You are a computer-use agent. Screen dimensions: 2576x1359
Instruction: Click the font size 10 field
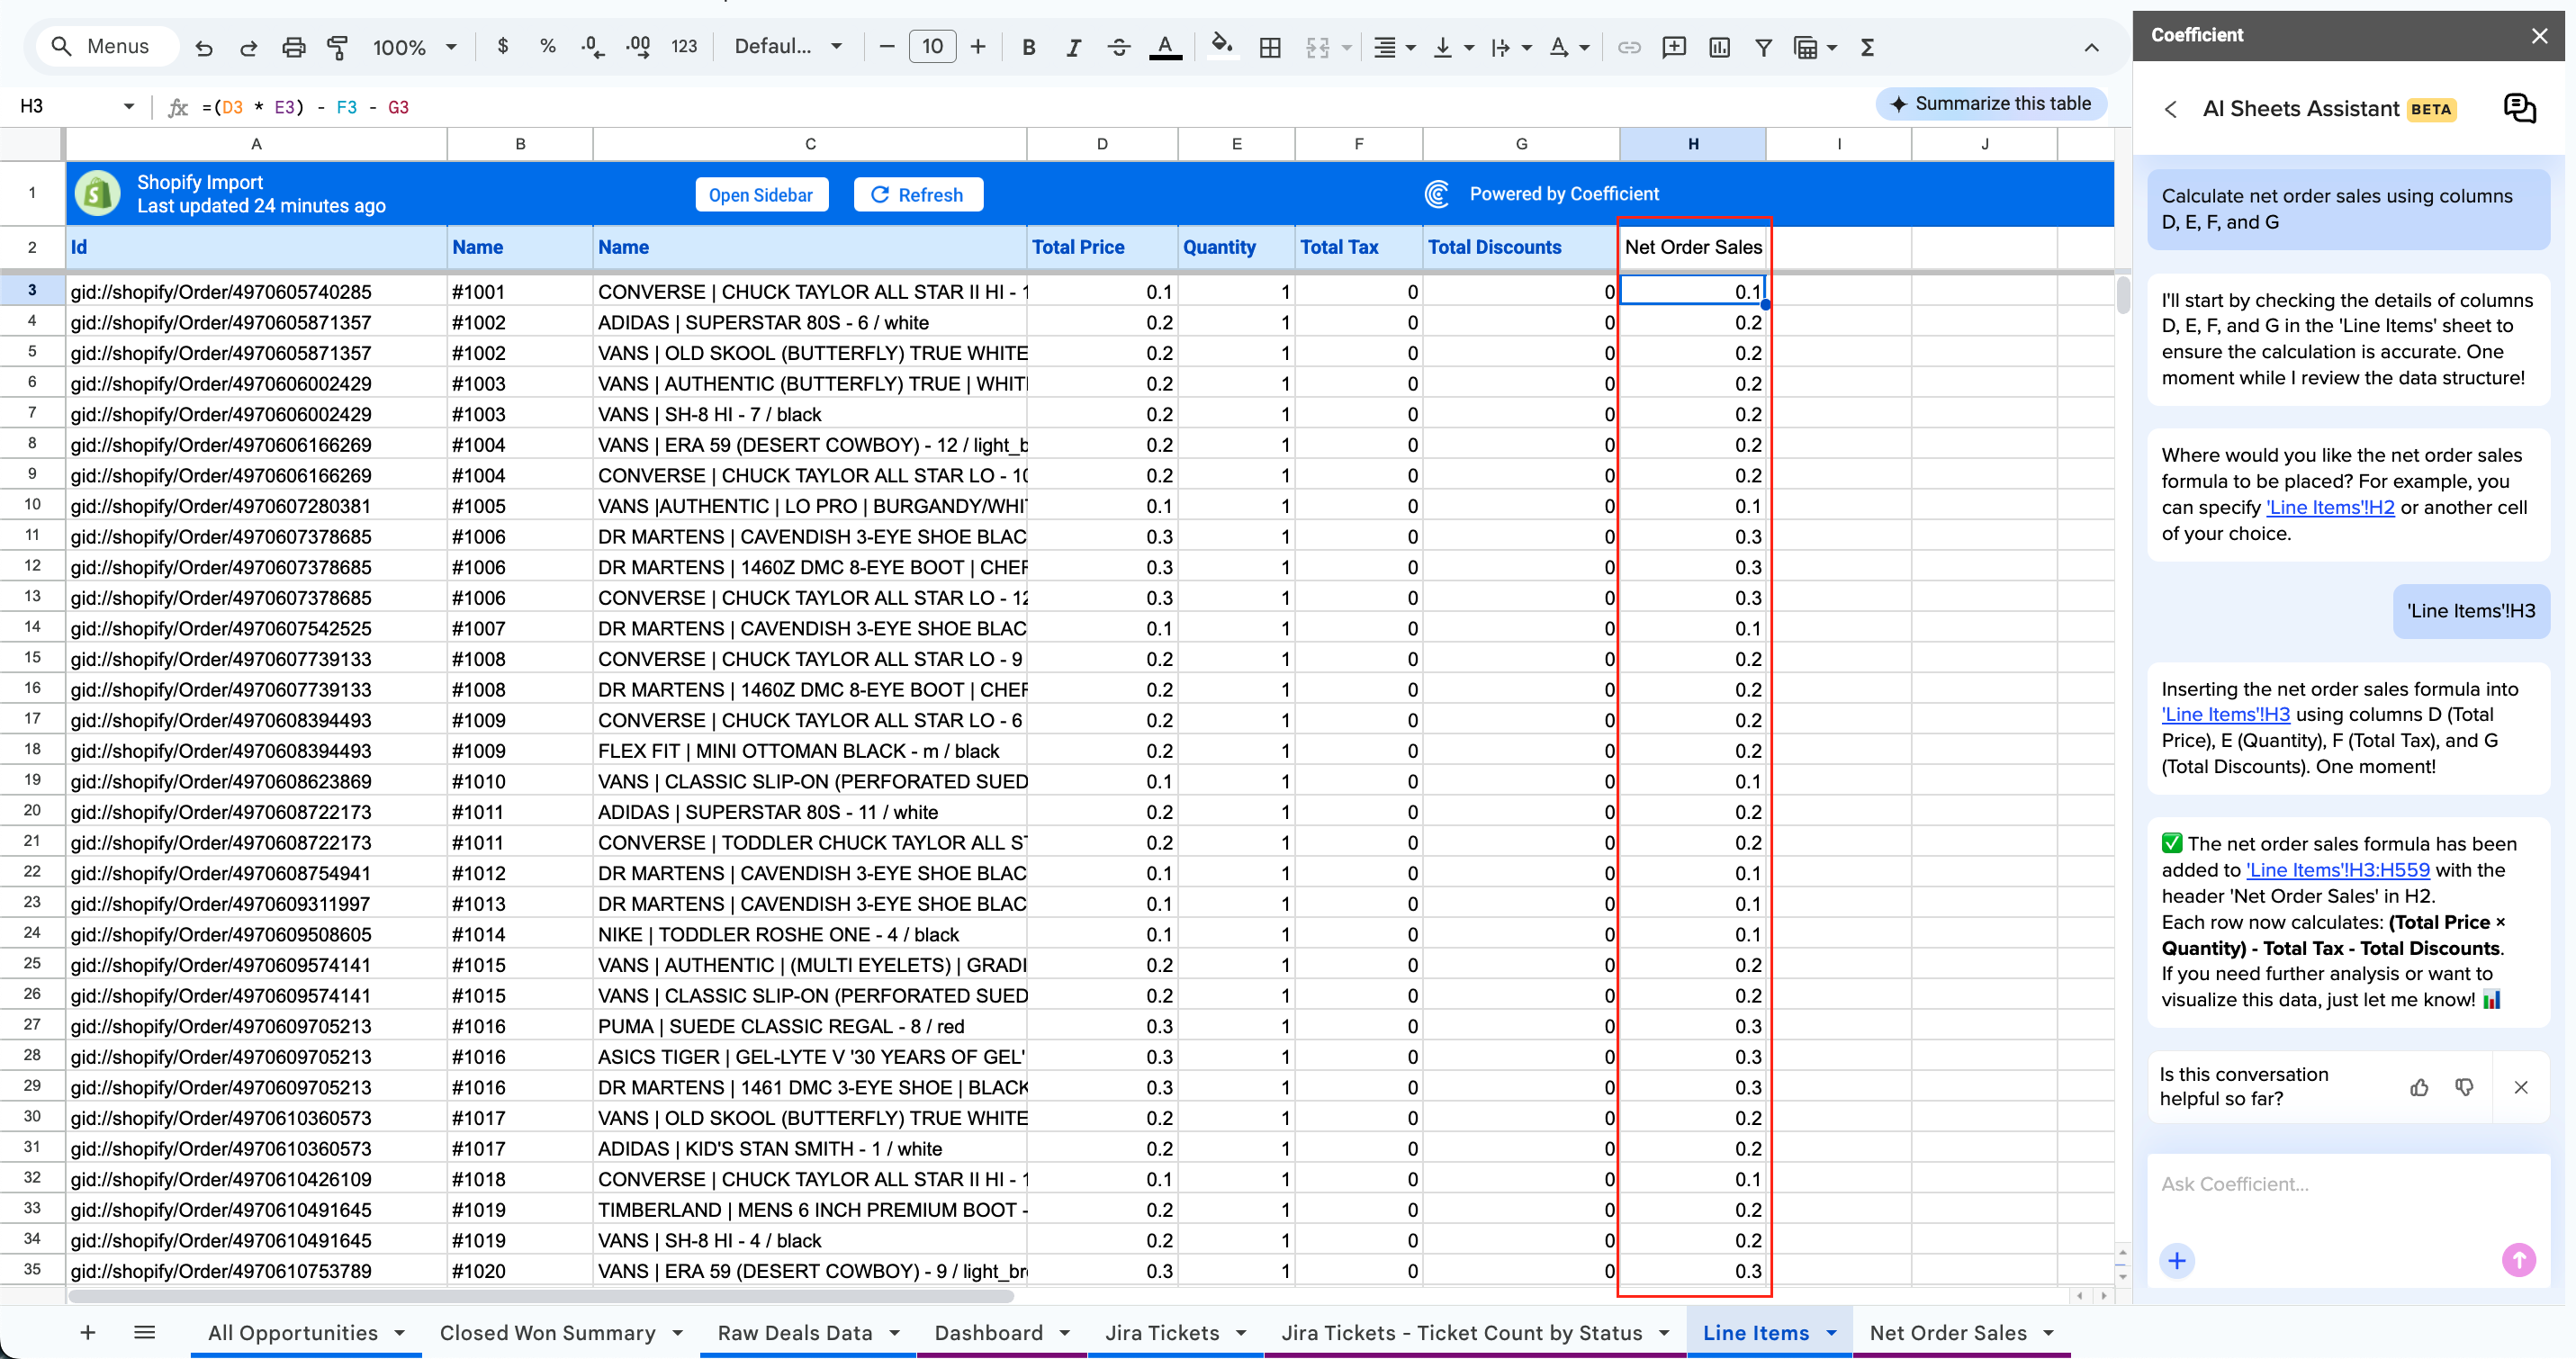[x=932, y=46]
